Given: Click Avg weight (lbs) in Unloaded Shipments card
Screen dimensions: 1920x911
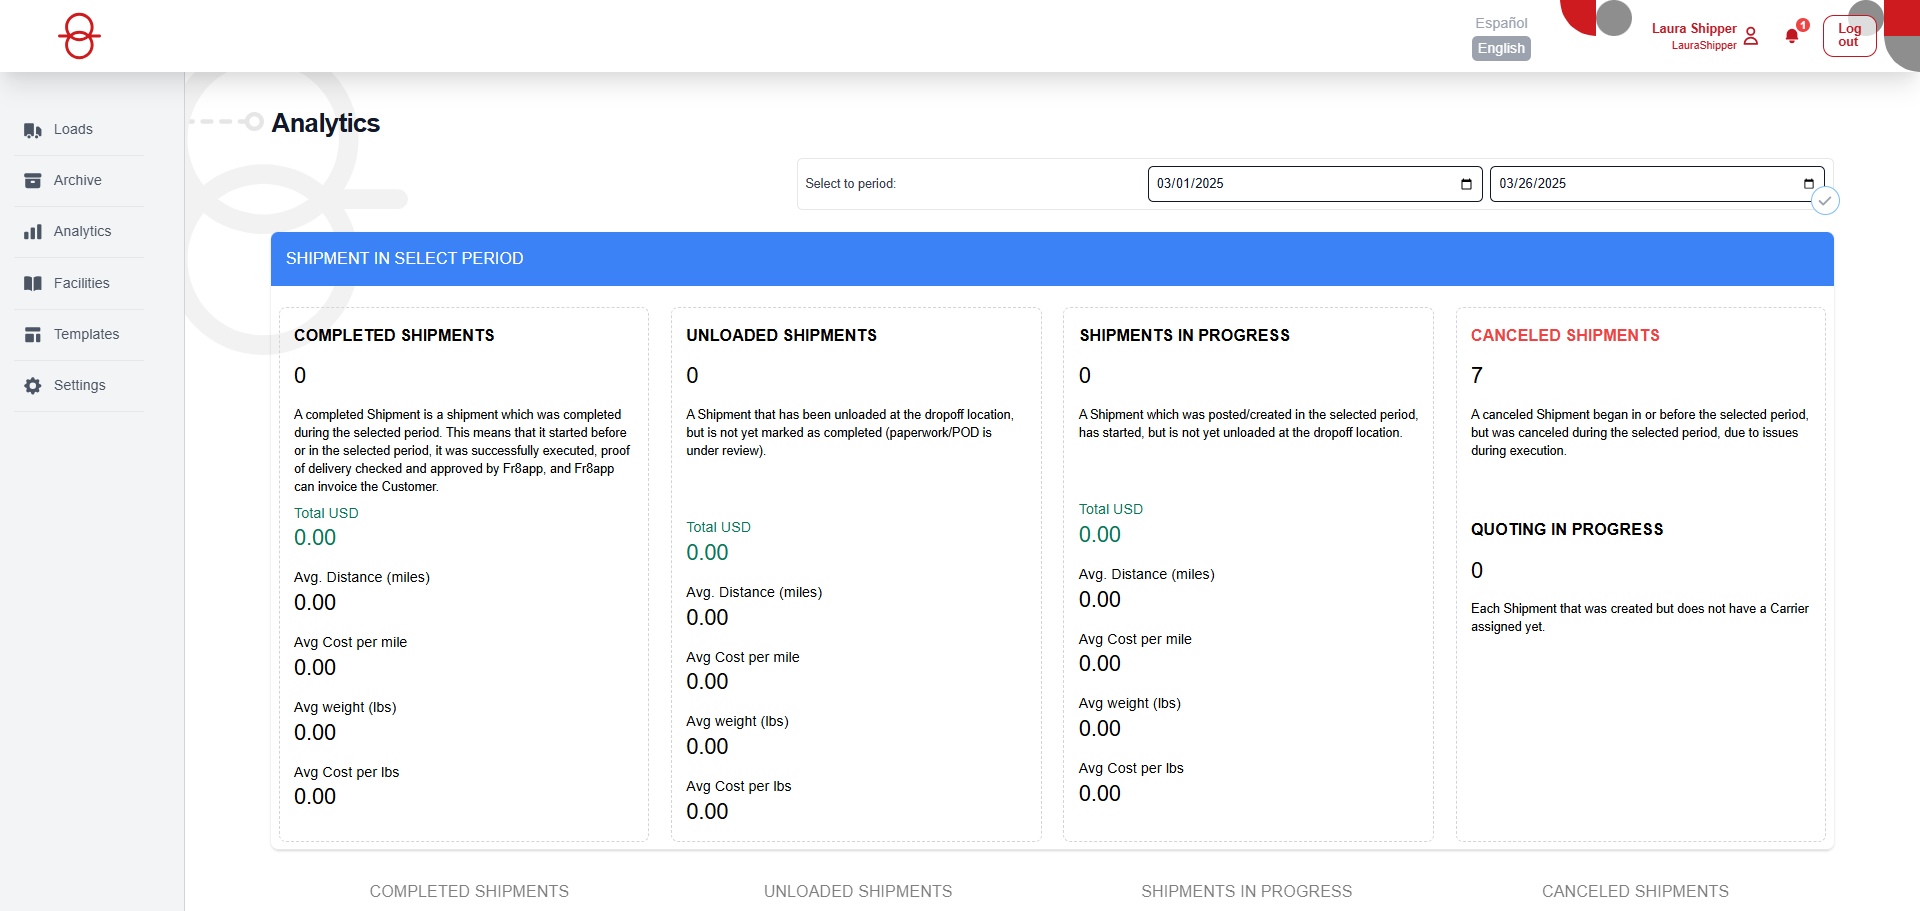Looking at the screenshot, I should tap(737, 721).
